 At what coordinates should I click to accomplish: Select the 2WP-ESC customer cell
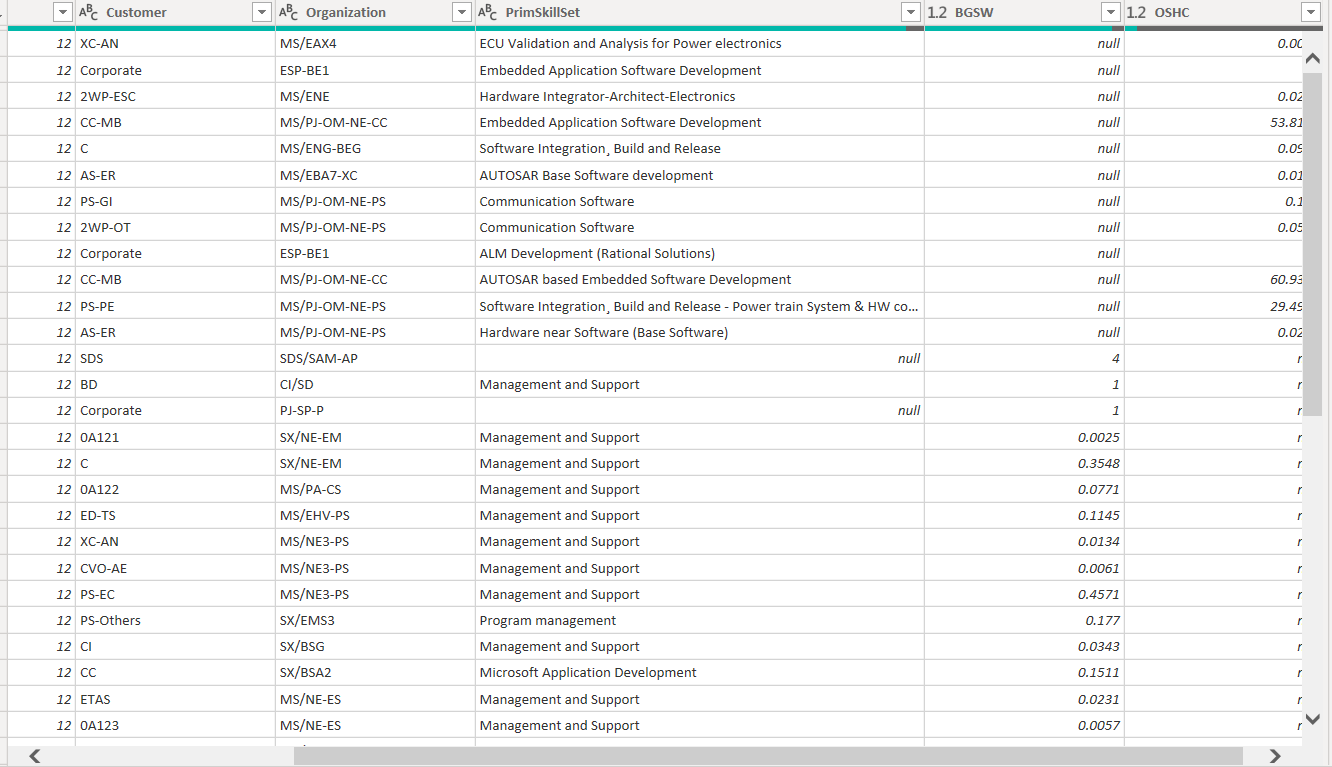(x=175, y=96)
